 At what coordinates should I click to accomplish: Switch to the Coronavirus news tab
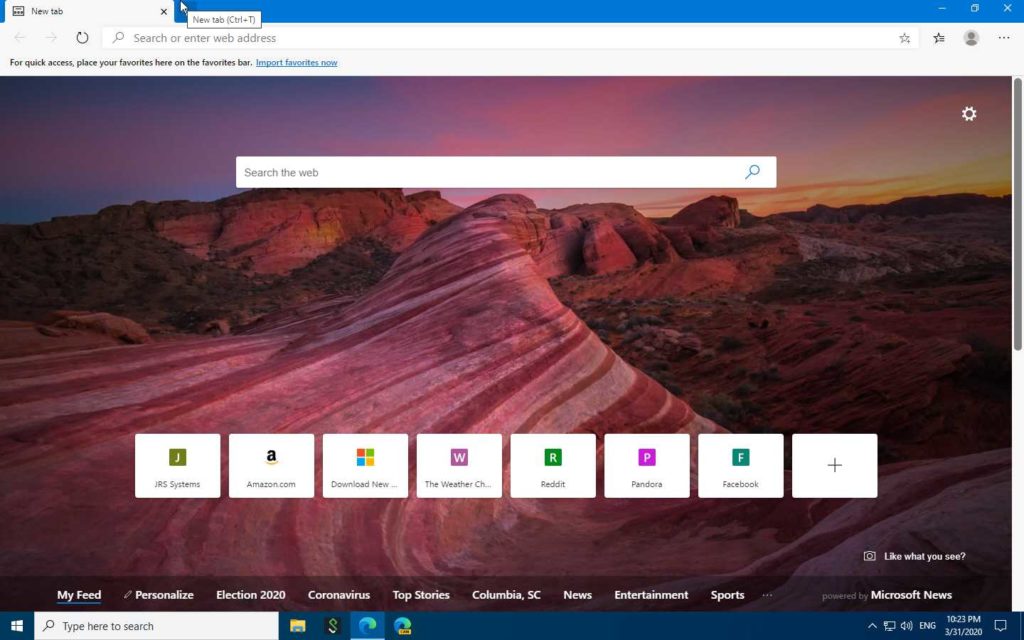(338, 595)
